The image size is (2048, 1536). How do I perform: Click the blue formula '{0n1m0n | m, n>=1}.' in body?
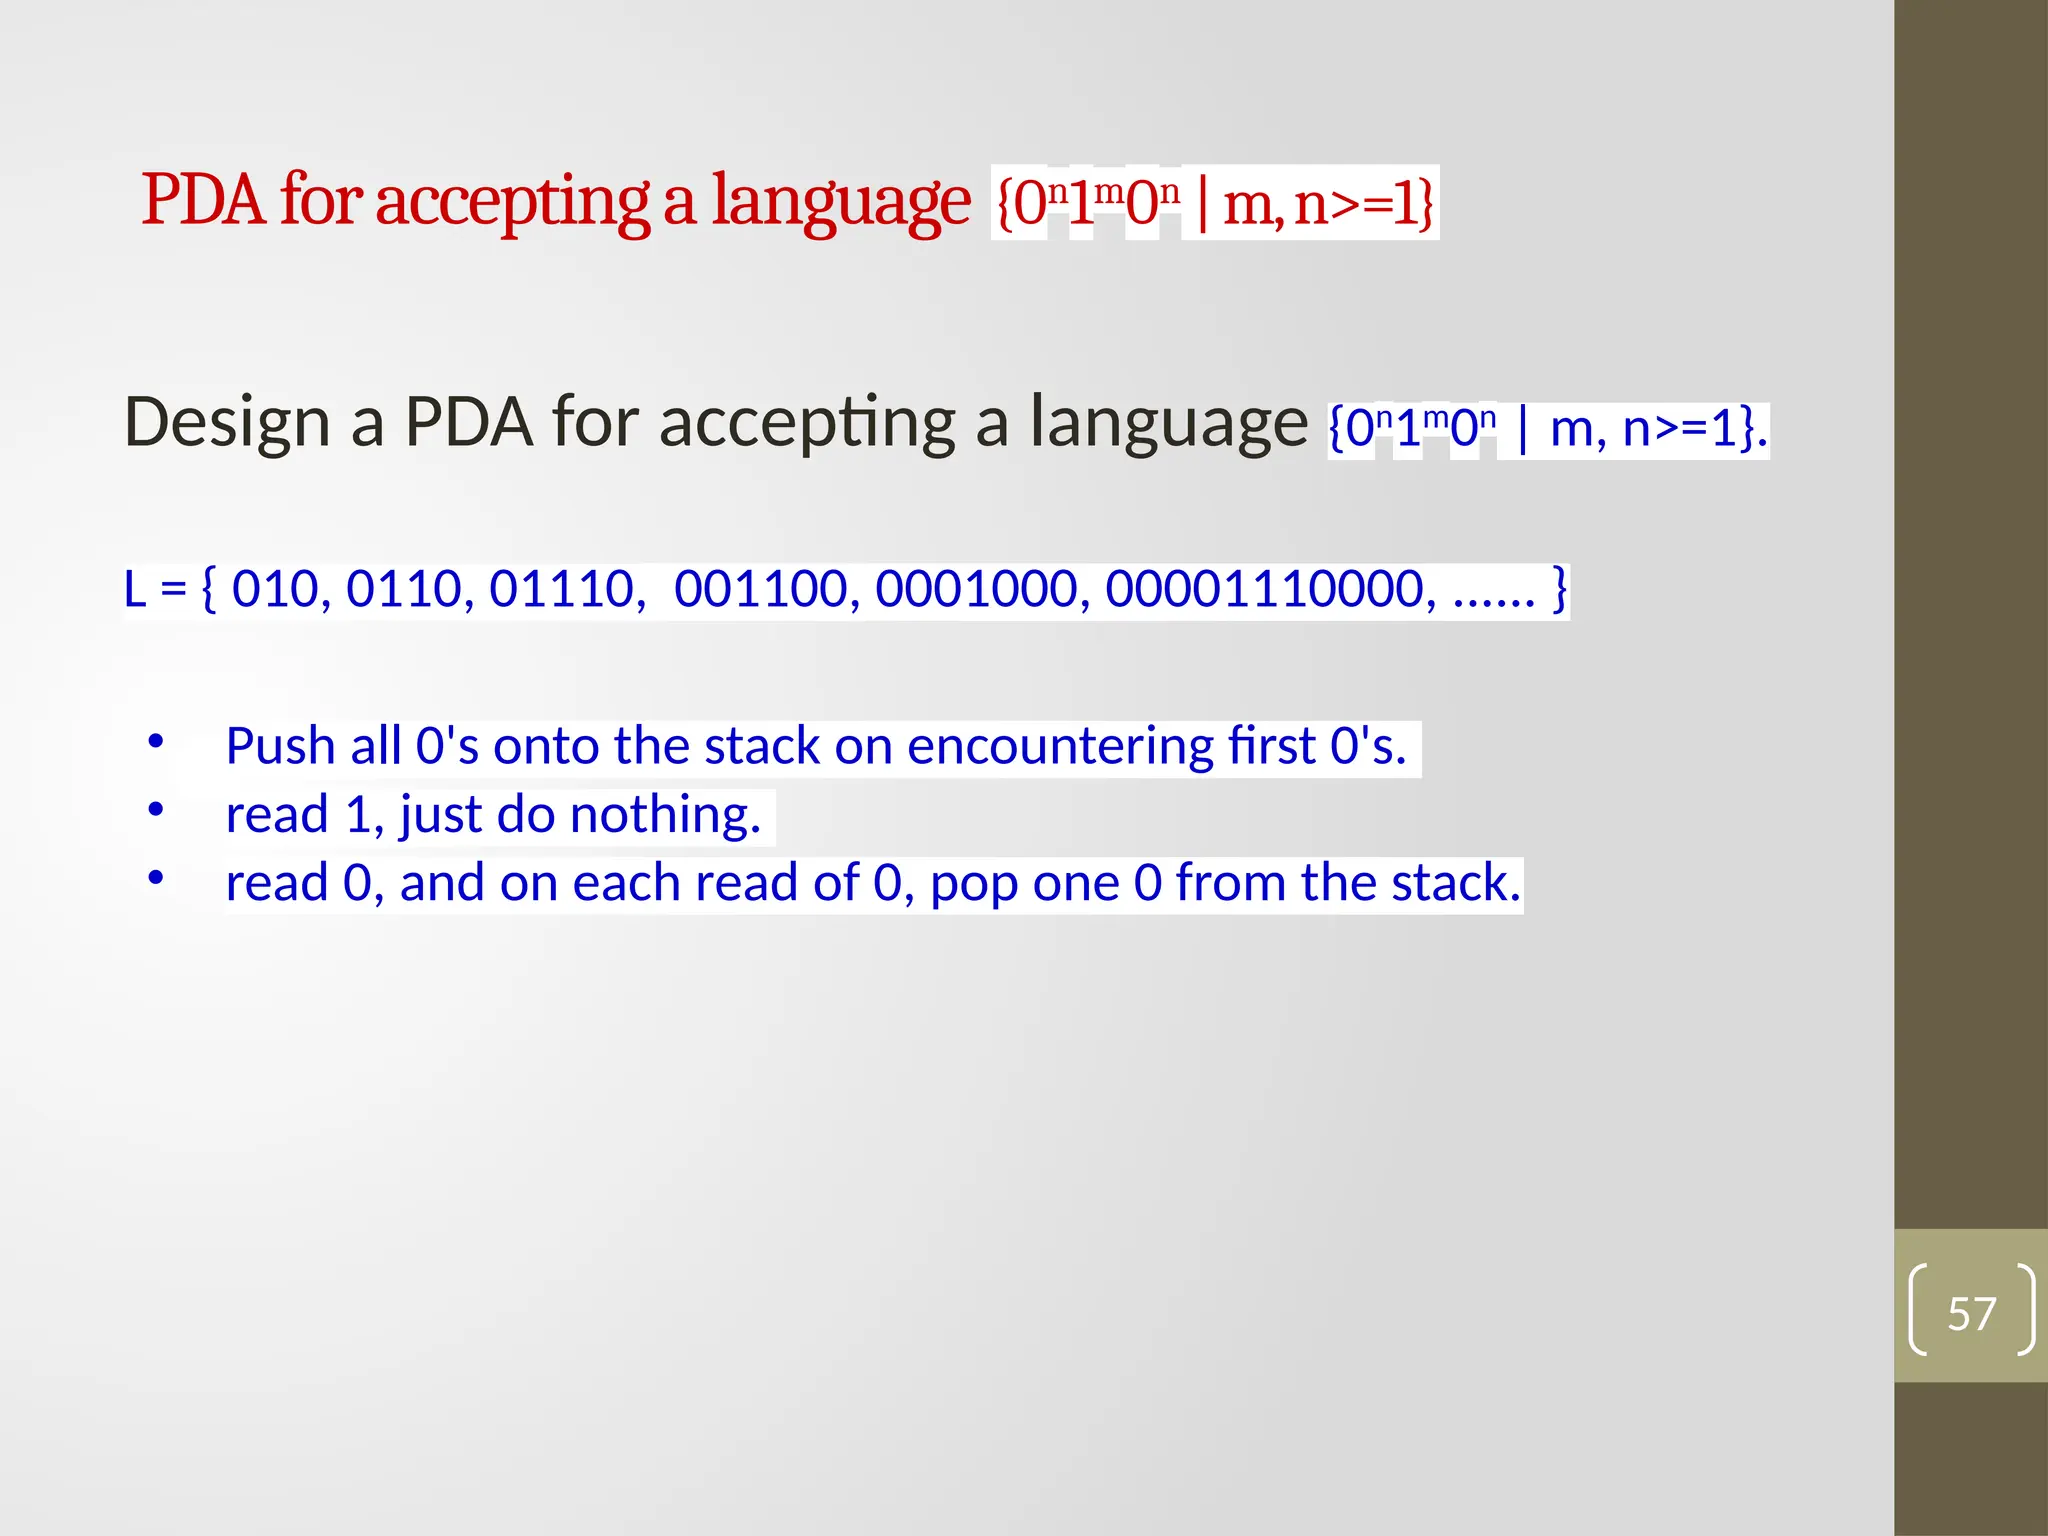pyautogui.click(x=1548, y=429)
